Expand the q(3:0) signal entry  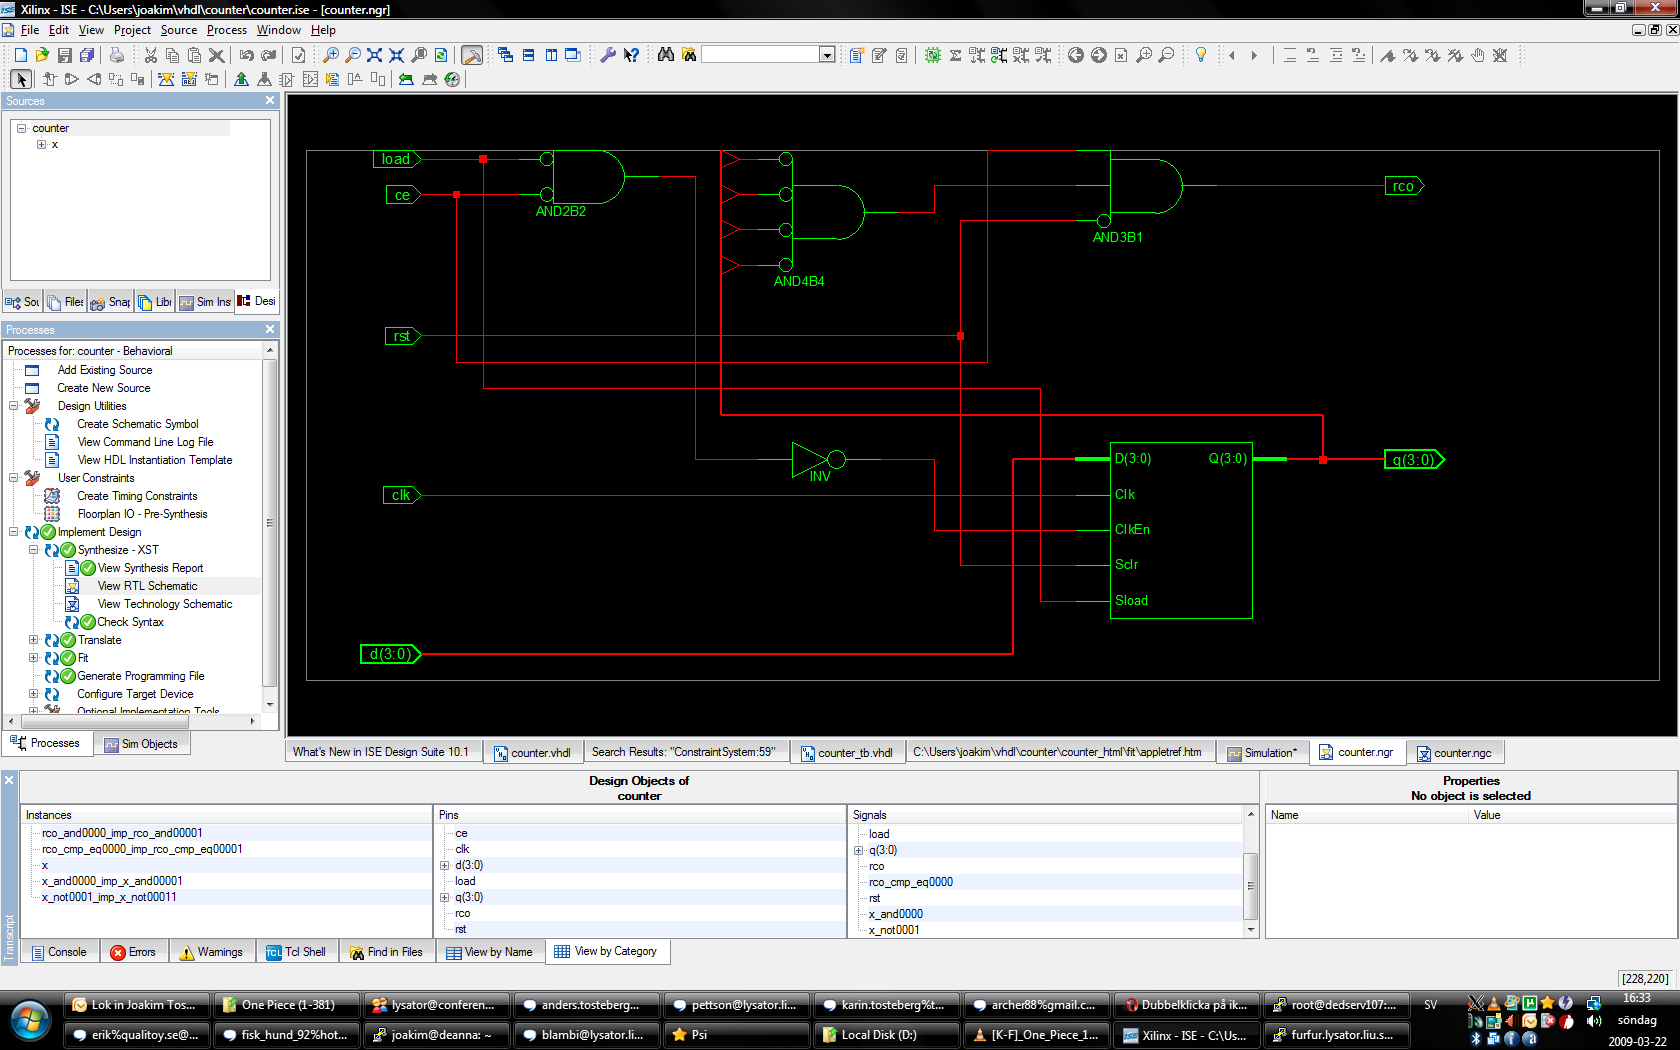pos(859,850)
